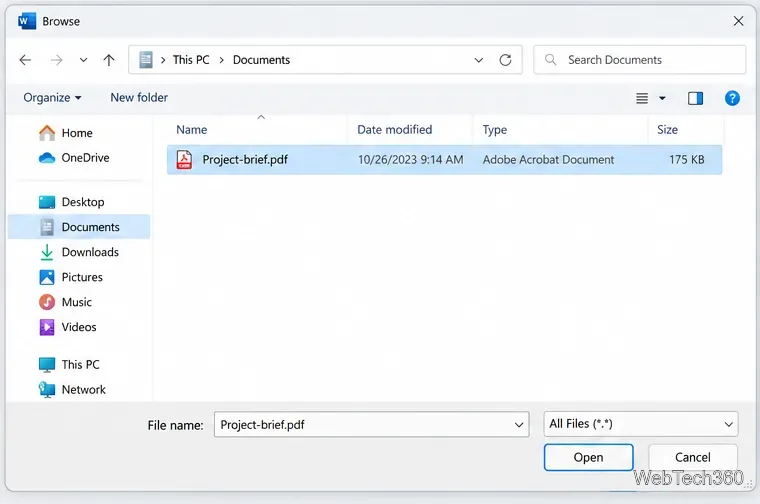Open Network in the sidebar
The width and height of the screenshot is (760, 504).
click(x=72, y=390)
